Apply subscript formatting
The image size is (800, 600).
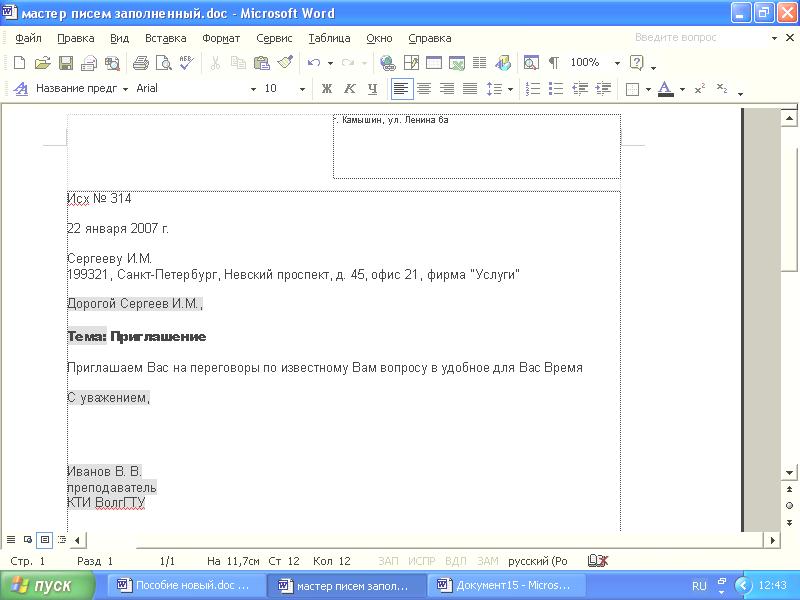(x=722, y=89)
